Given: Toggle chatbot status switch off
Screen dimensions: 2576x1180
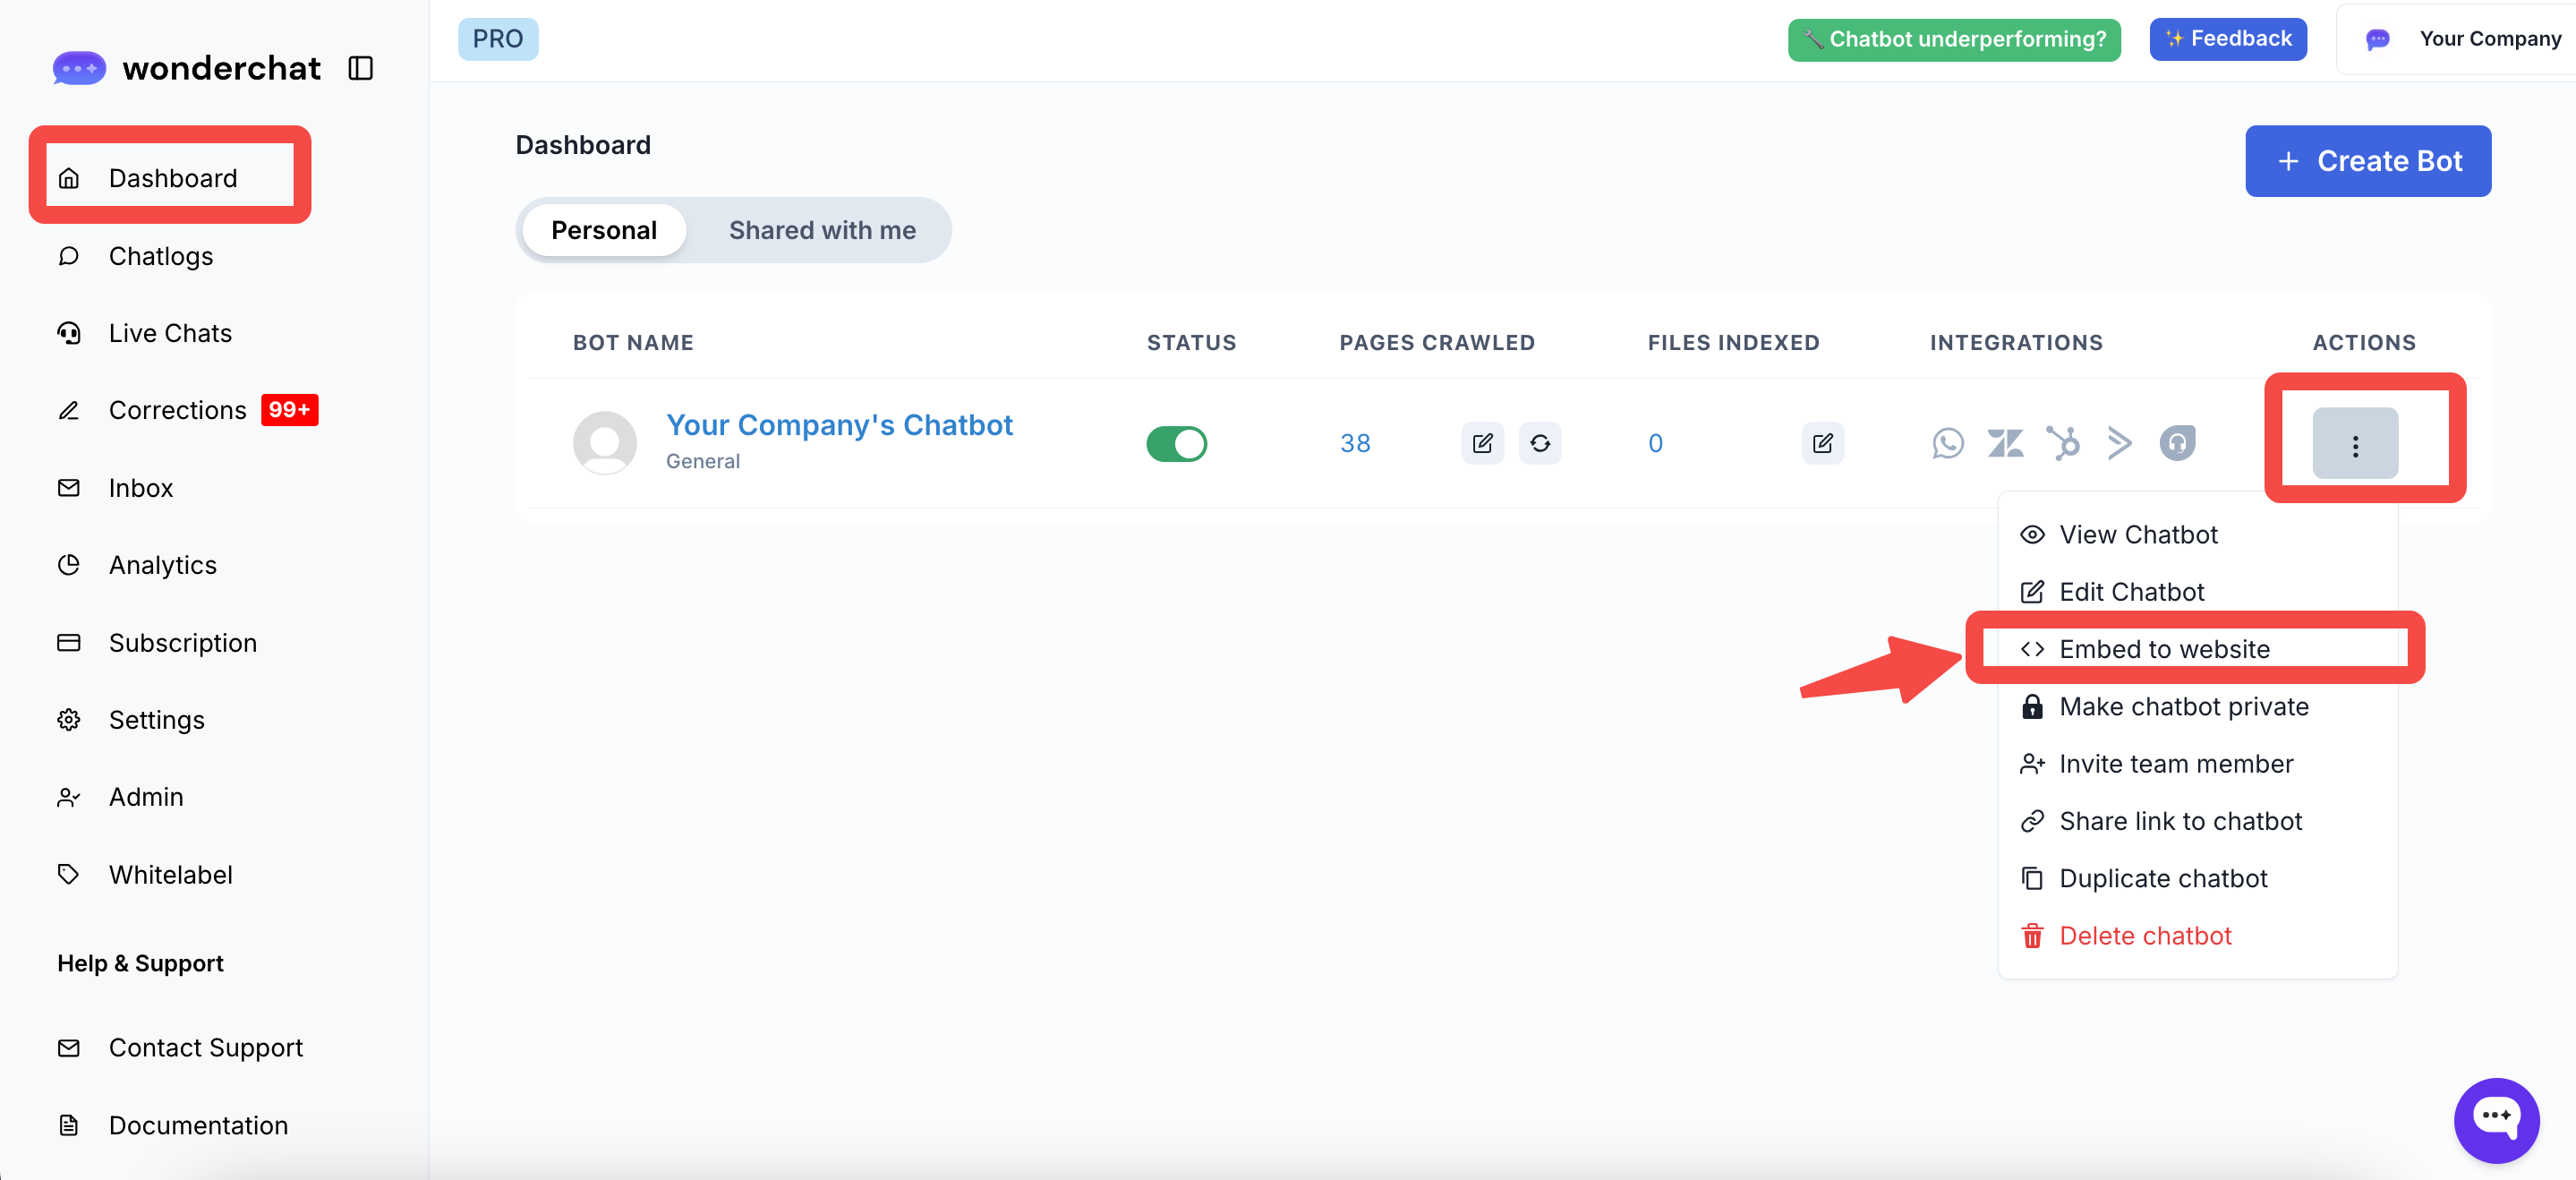Looking at the screenshot, I should (1176, 443).
